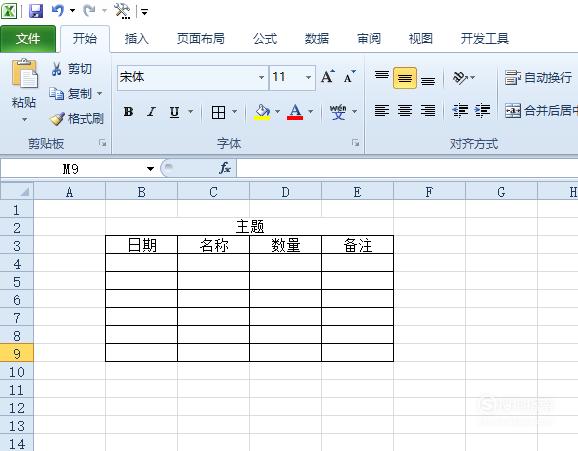Select the 备注 header cell
The image size is (578, 451).
coord(357,245)
